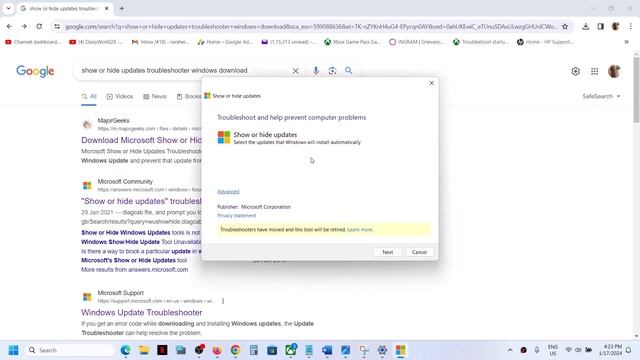
Task: Show more bookmarks chevron
Action: 627,42
